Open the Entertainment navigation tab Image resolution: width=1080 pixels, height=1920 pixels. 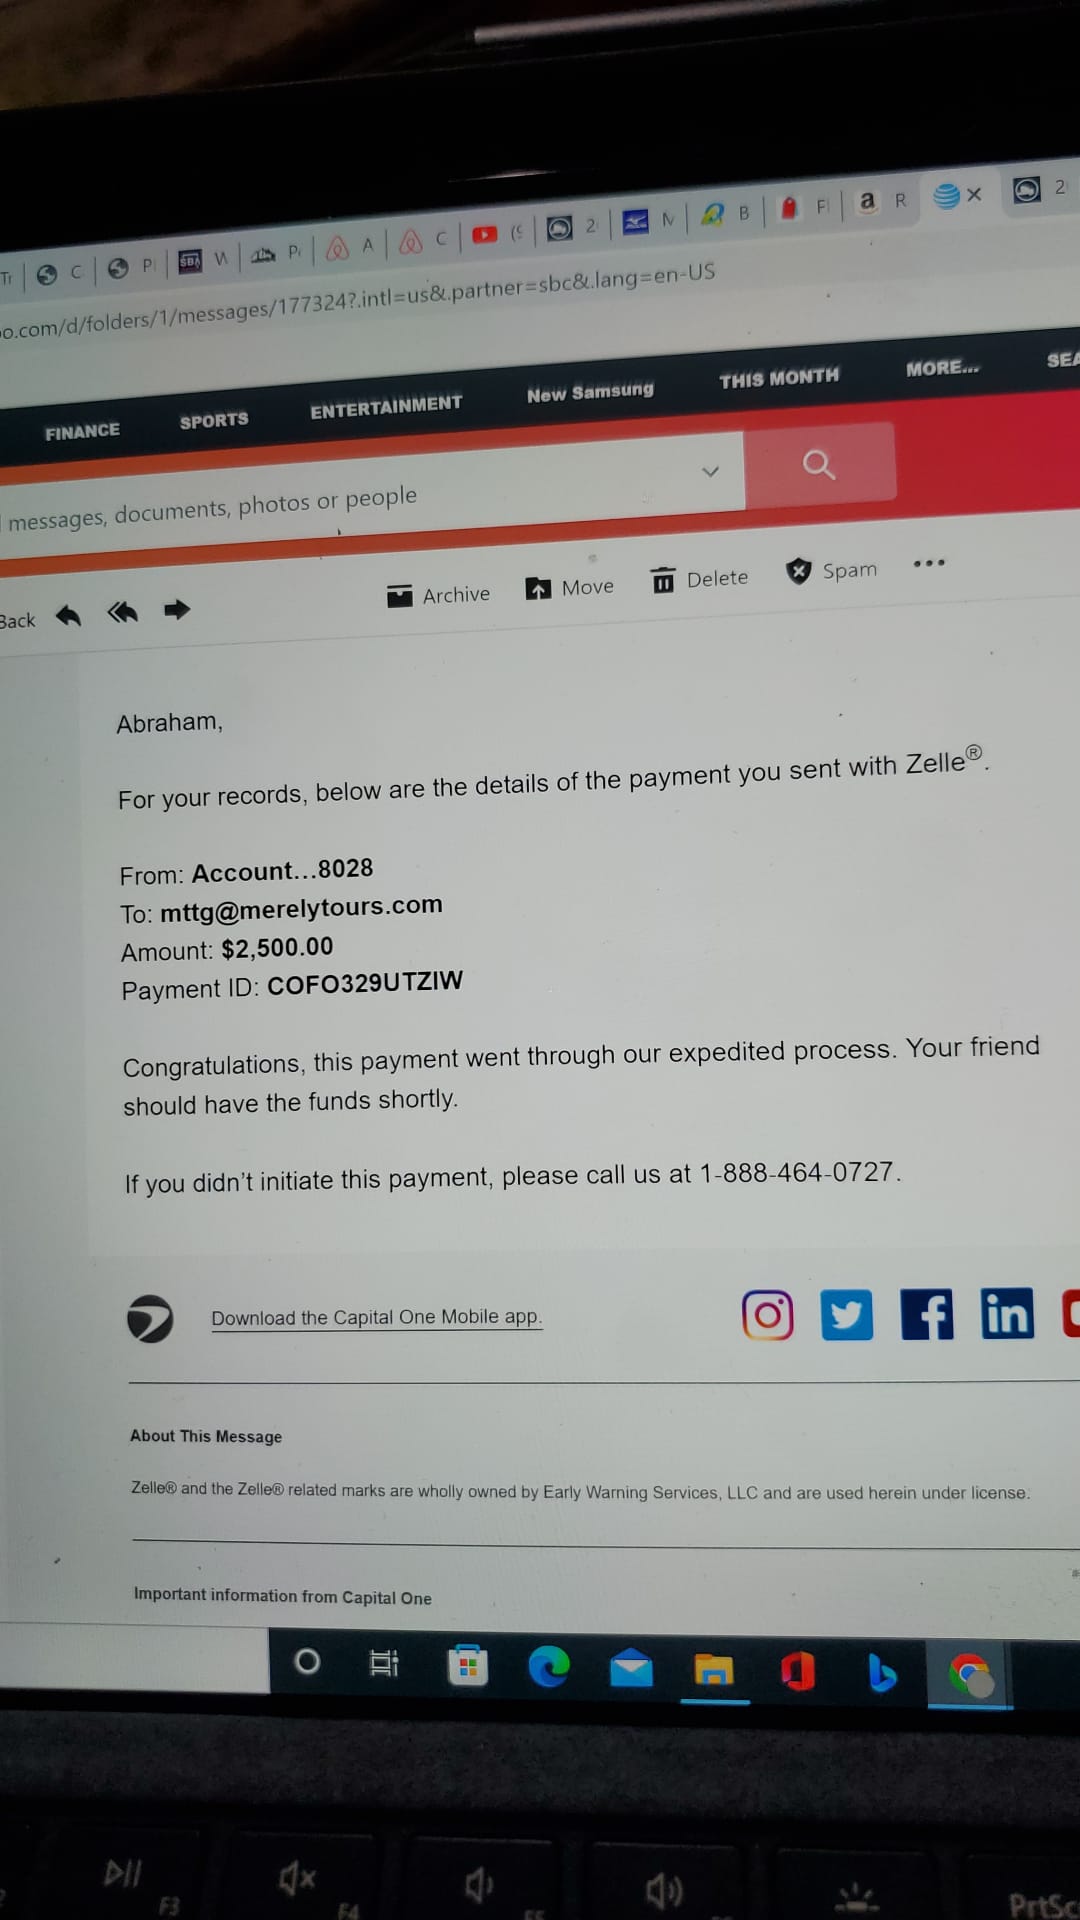pyautogui.click(x=386, y=406)
